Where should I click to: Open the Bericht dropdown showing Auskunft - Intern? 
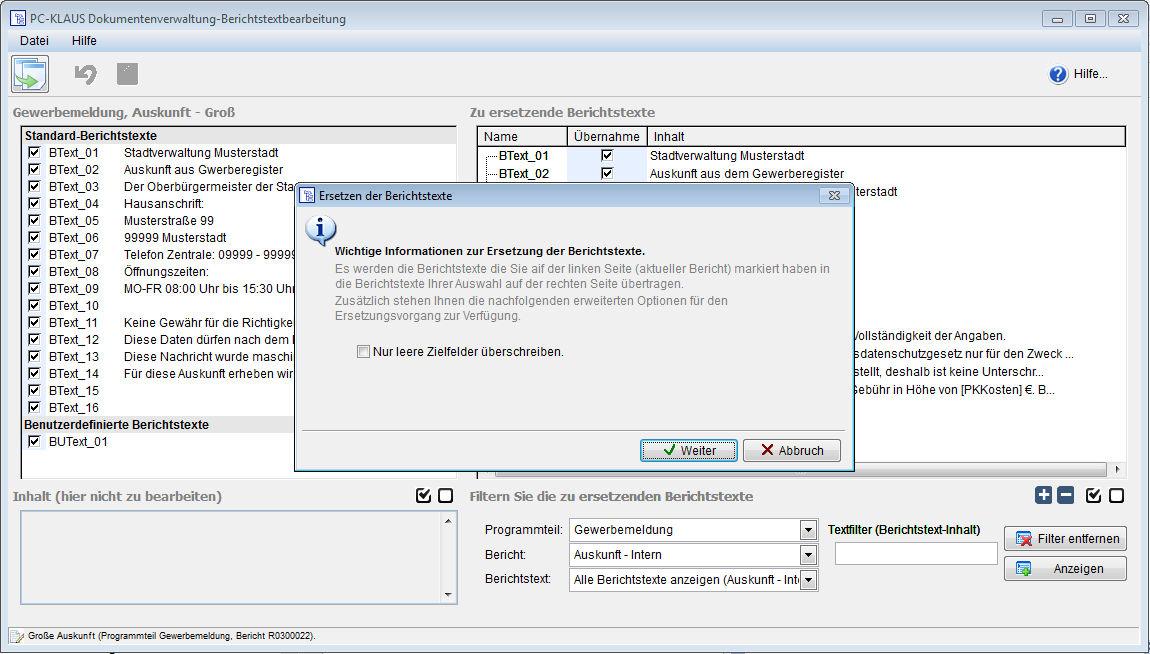808,555
